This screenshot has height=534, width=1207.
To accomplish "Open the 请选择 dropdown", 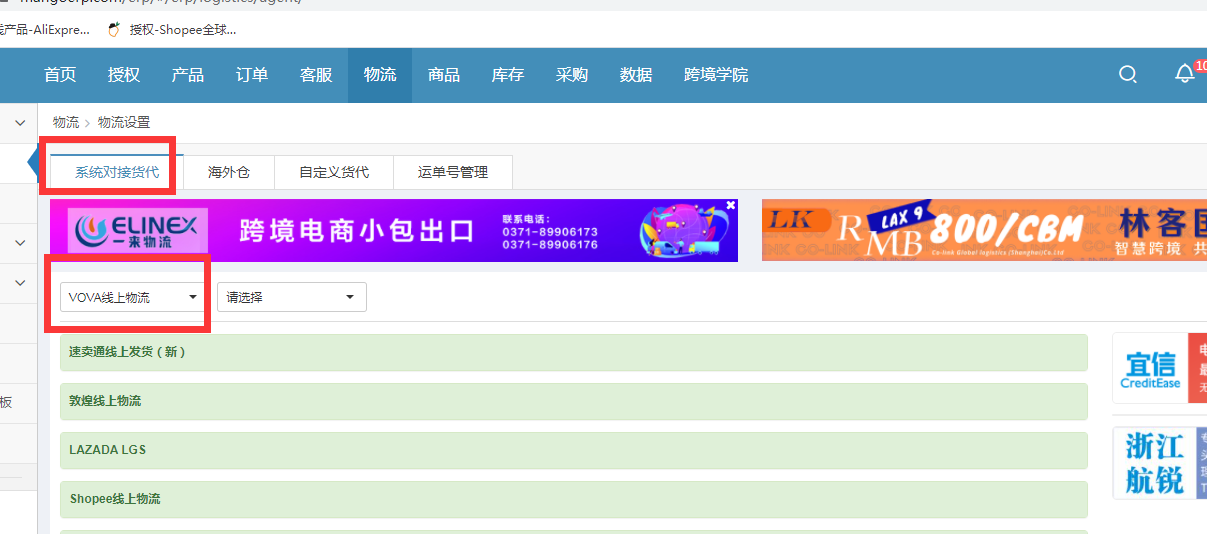I will pos(292,297).
